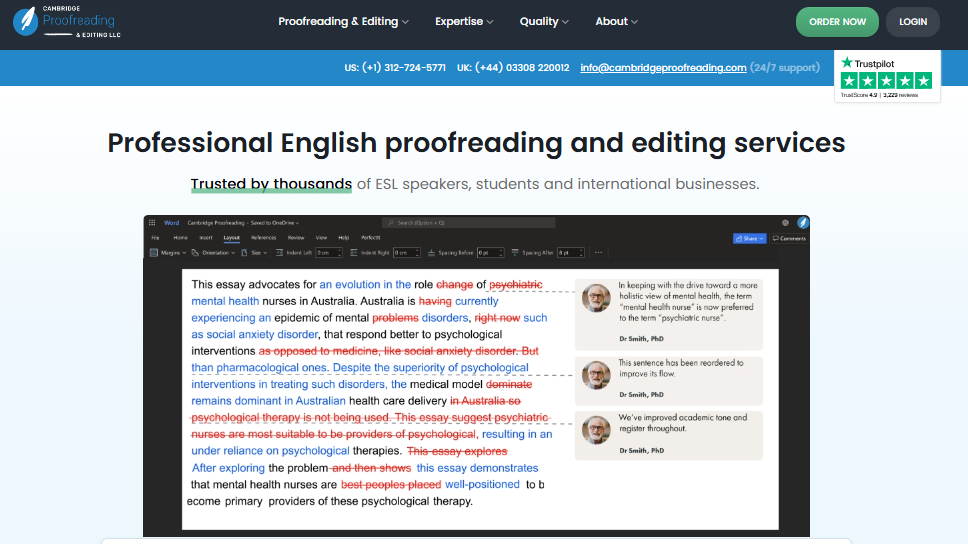Open the View tab in Word

322,238
